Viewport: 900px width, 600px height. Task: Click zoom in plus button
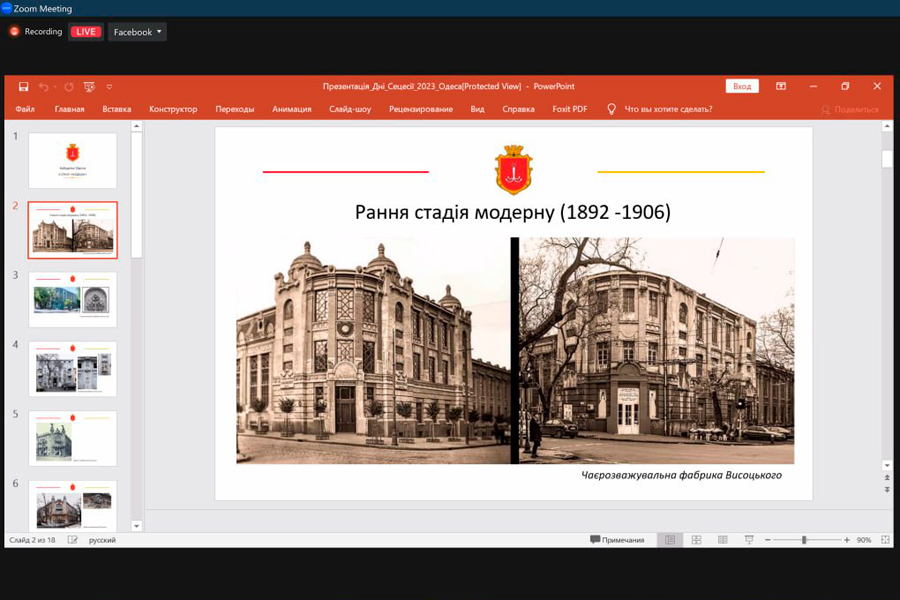(847, 540)
